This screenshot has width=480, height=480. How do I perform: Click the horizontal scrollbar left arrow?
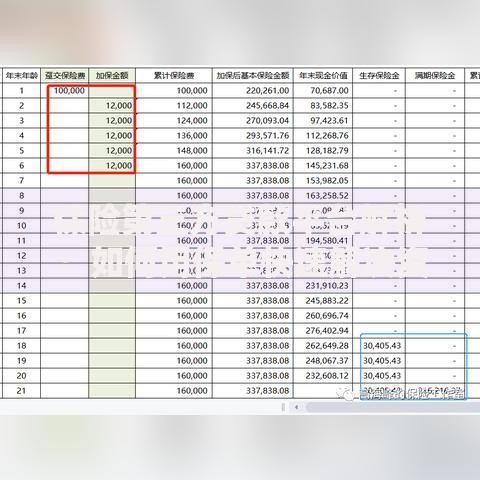[x=296, y=407]
